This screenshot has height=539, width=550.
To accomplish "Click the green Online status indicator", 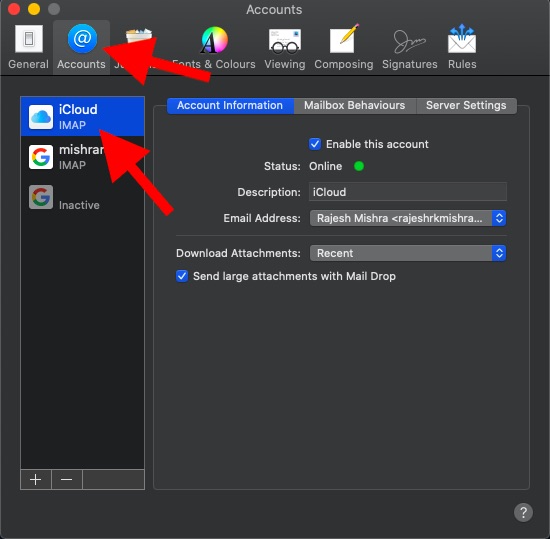I will point(359,166).
